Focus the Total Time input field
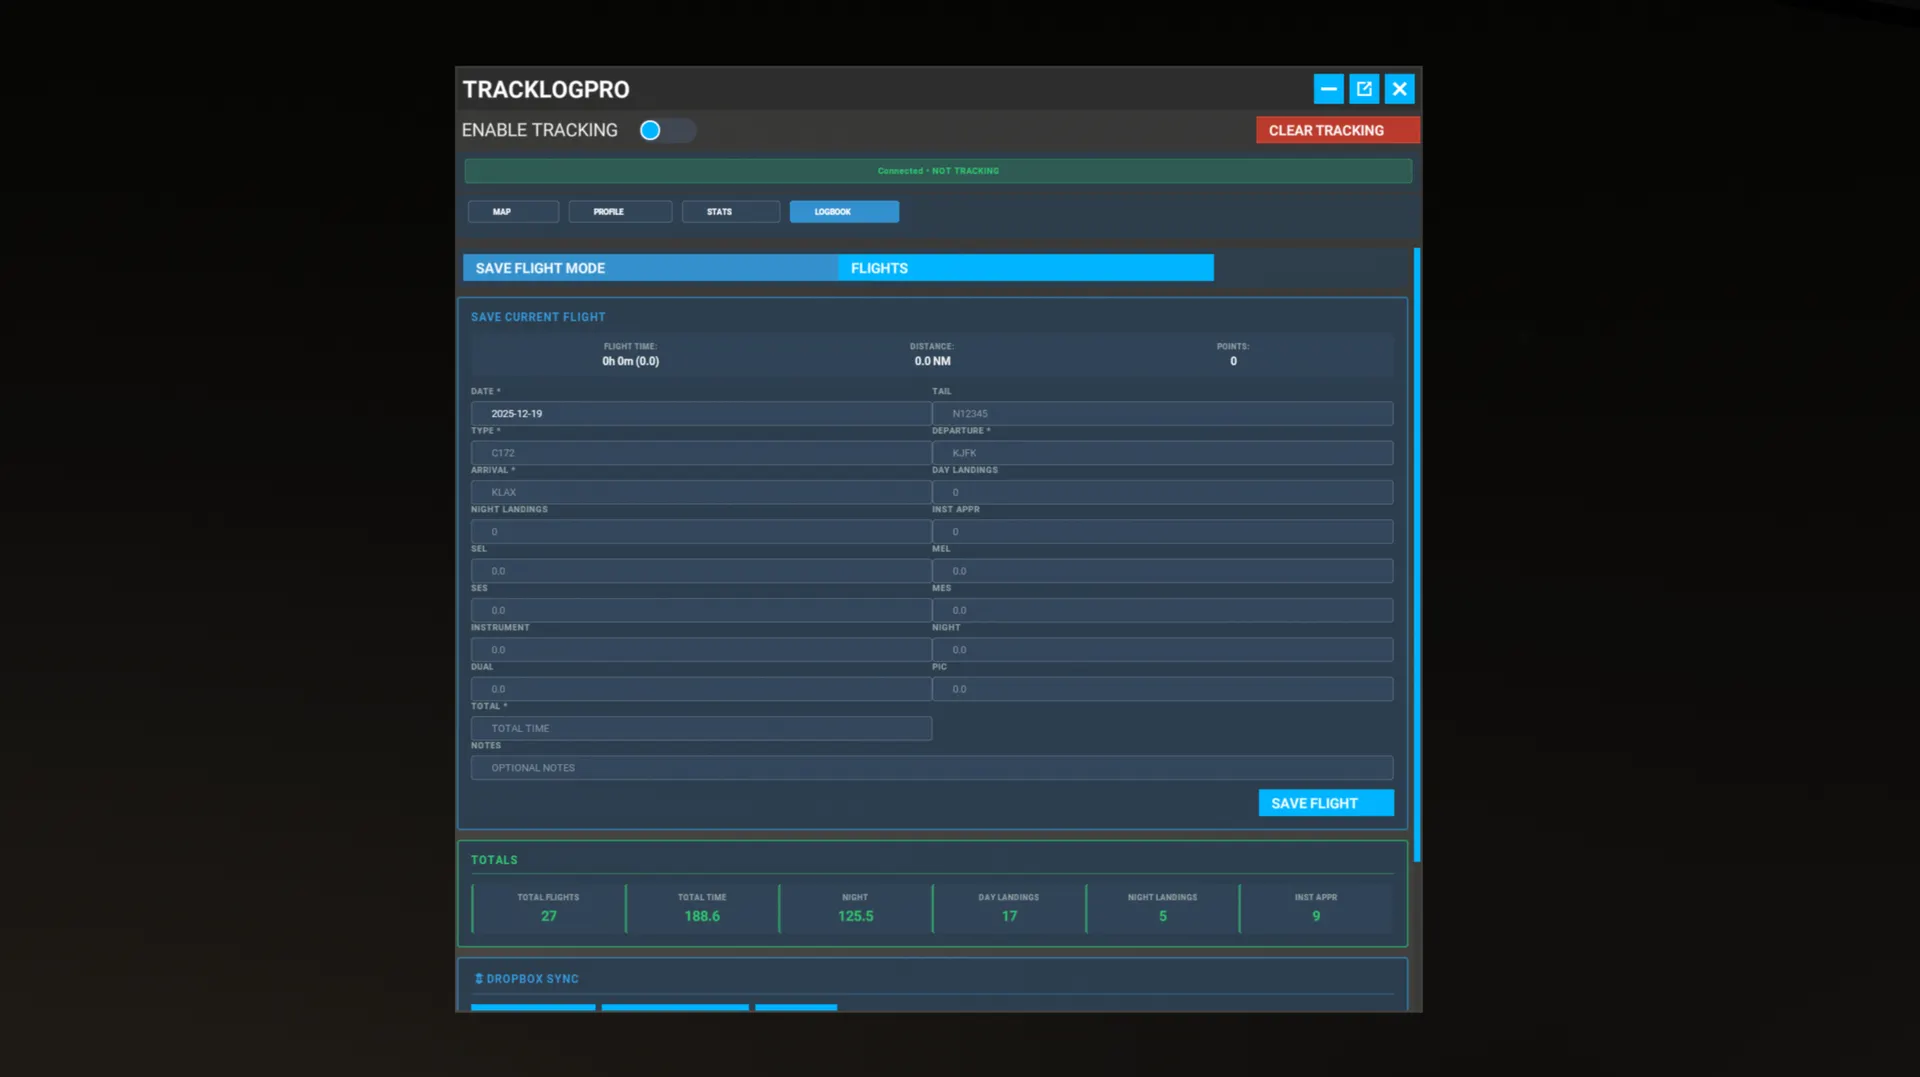Screen dimensions: 1920x1077 (x=700, y=729)
